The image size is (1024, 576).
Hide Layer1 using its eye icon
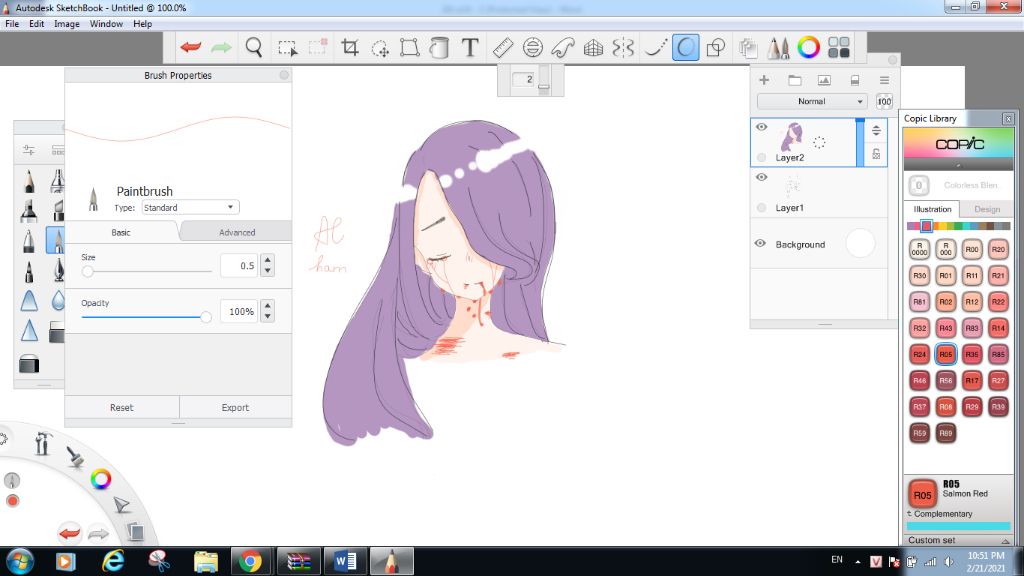(761, 177)
